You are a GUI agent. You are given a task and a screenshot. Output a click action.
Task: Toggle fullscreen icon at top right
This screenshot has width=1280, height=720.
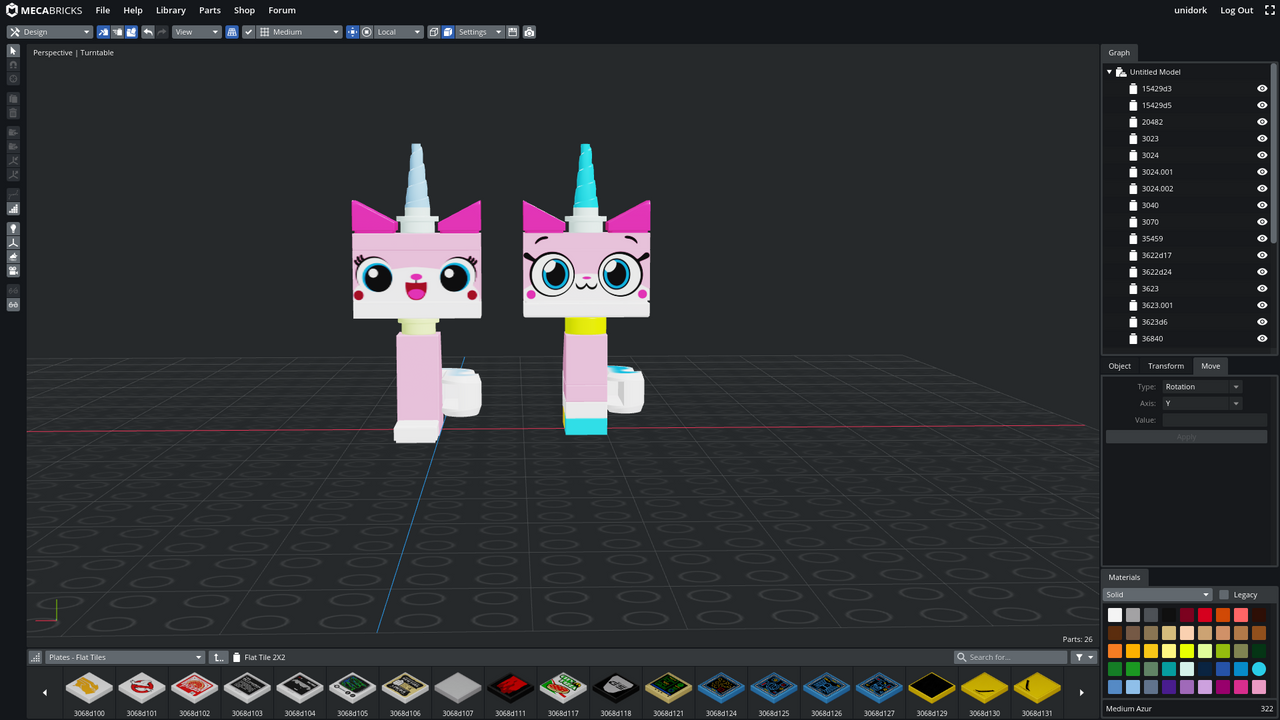pos(1270,10)
